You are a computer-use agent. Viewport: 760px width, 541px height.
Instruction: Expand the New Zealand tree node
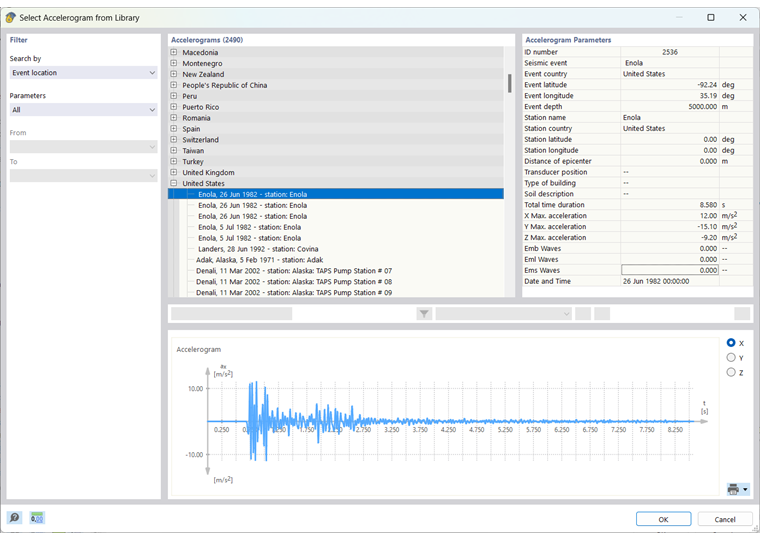pos(174,74)
